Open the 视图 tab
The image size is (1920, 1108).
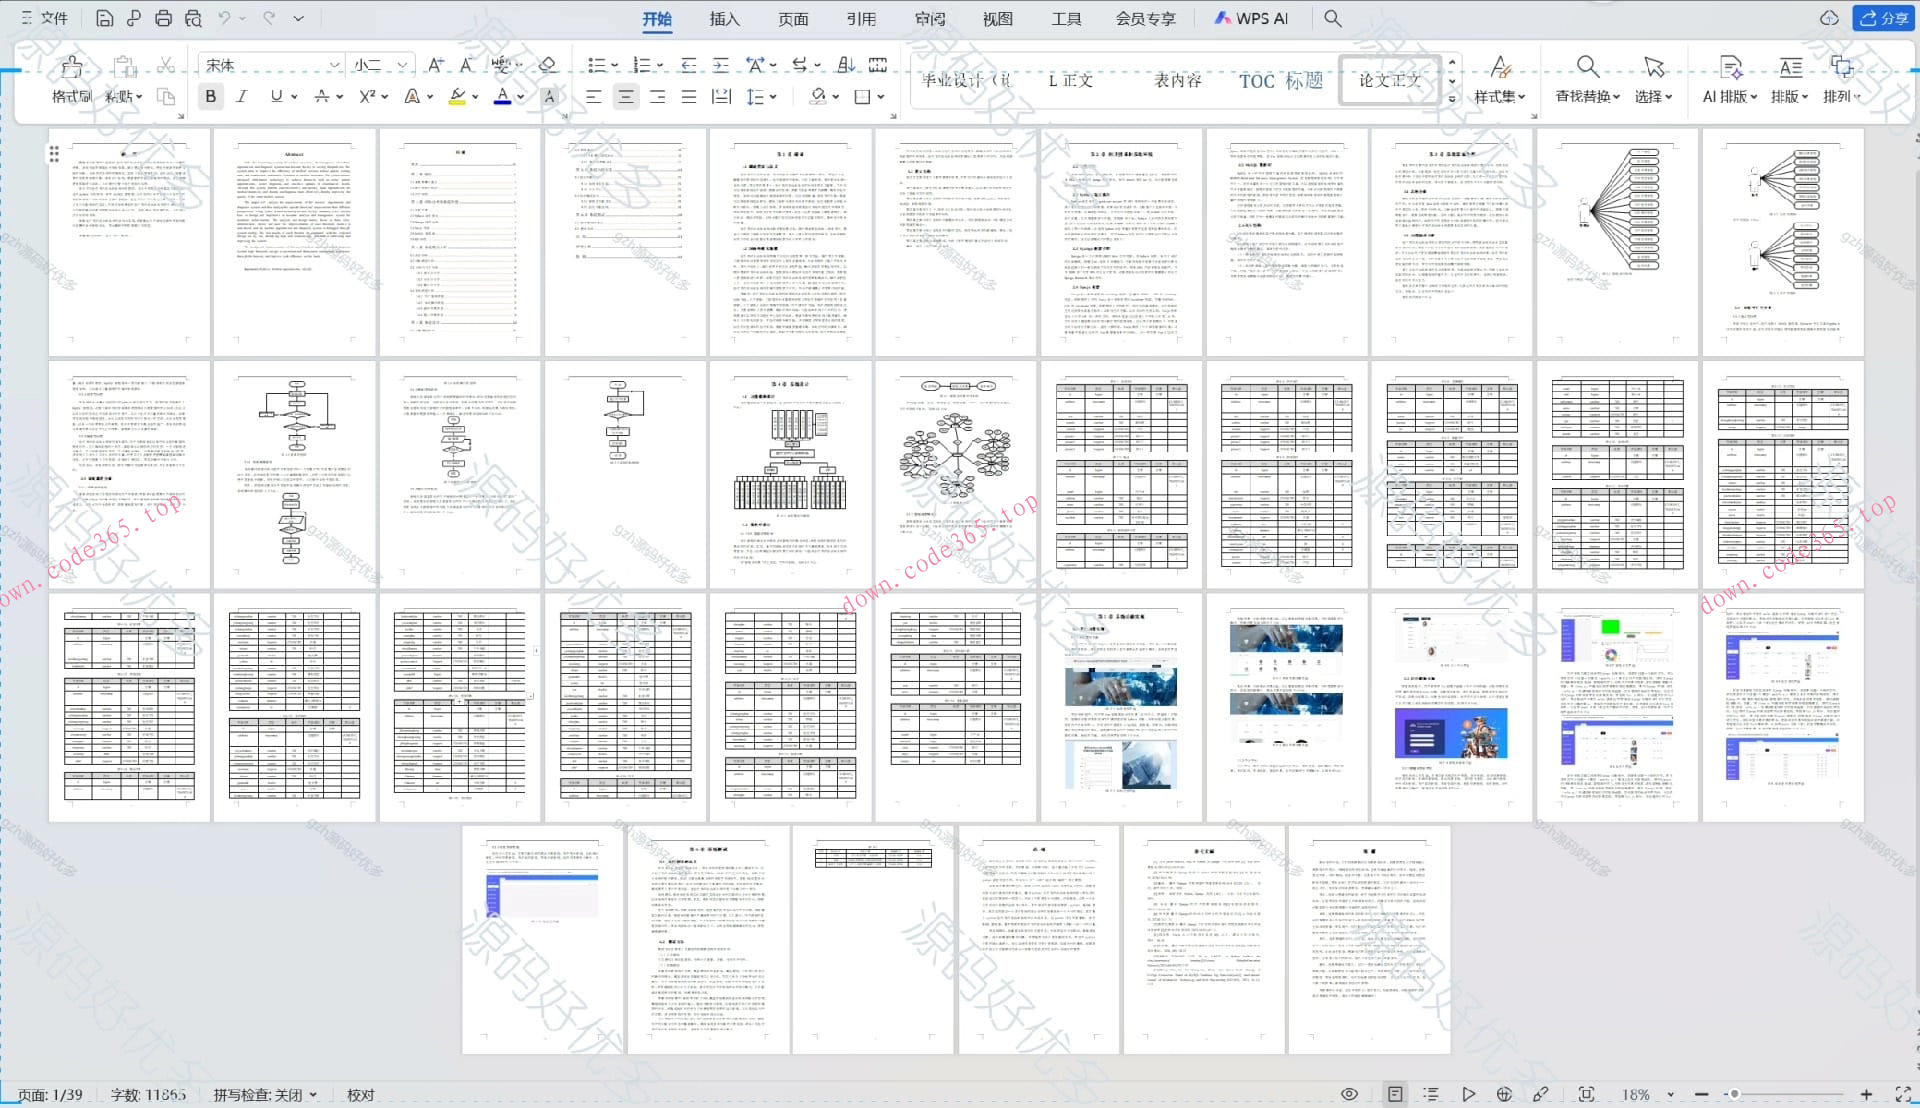tap(997, 18)
